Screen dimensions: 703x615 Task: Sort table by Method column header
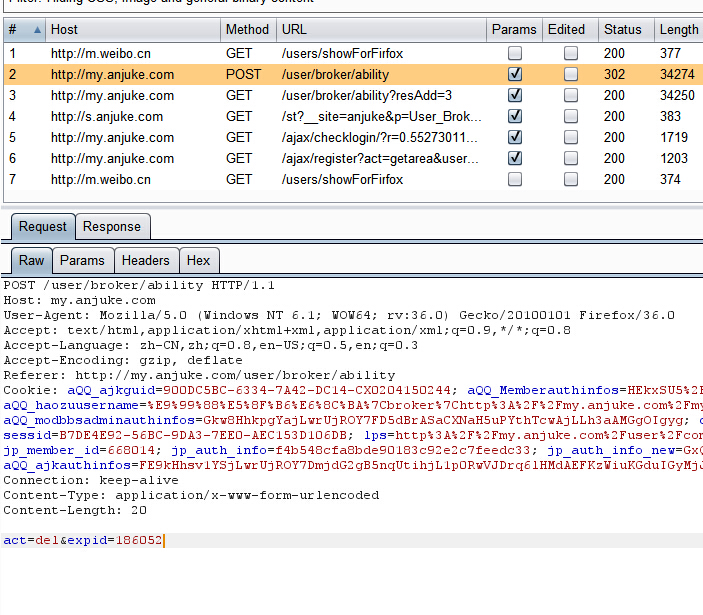pos(248,30)
